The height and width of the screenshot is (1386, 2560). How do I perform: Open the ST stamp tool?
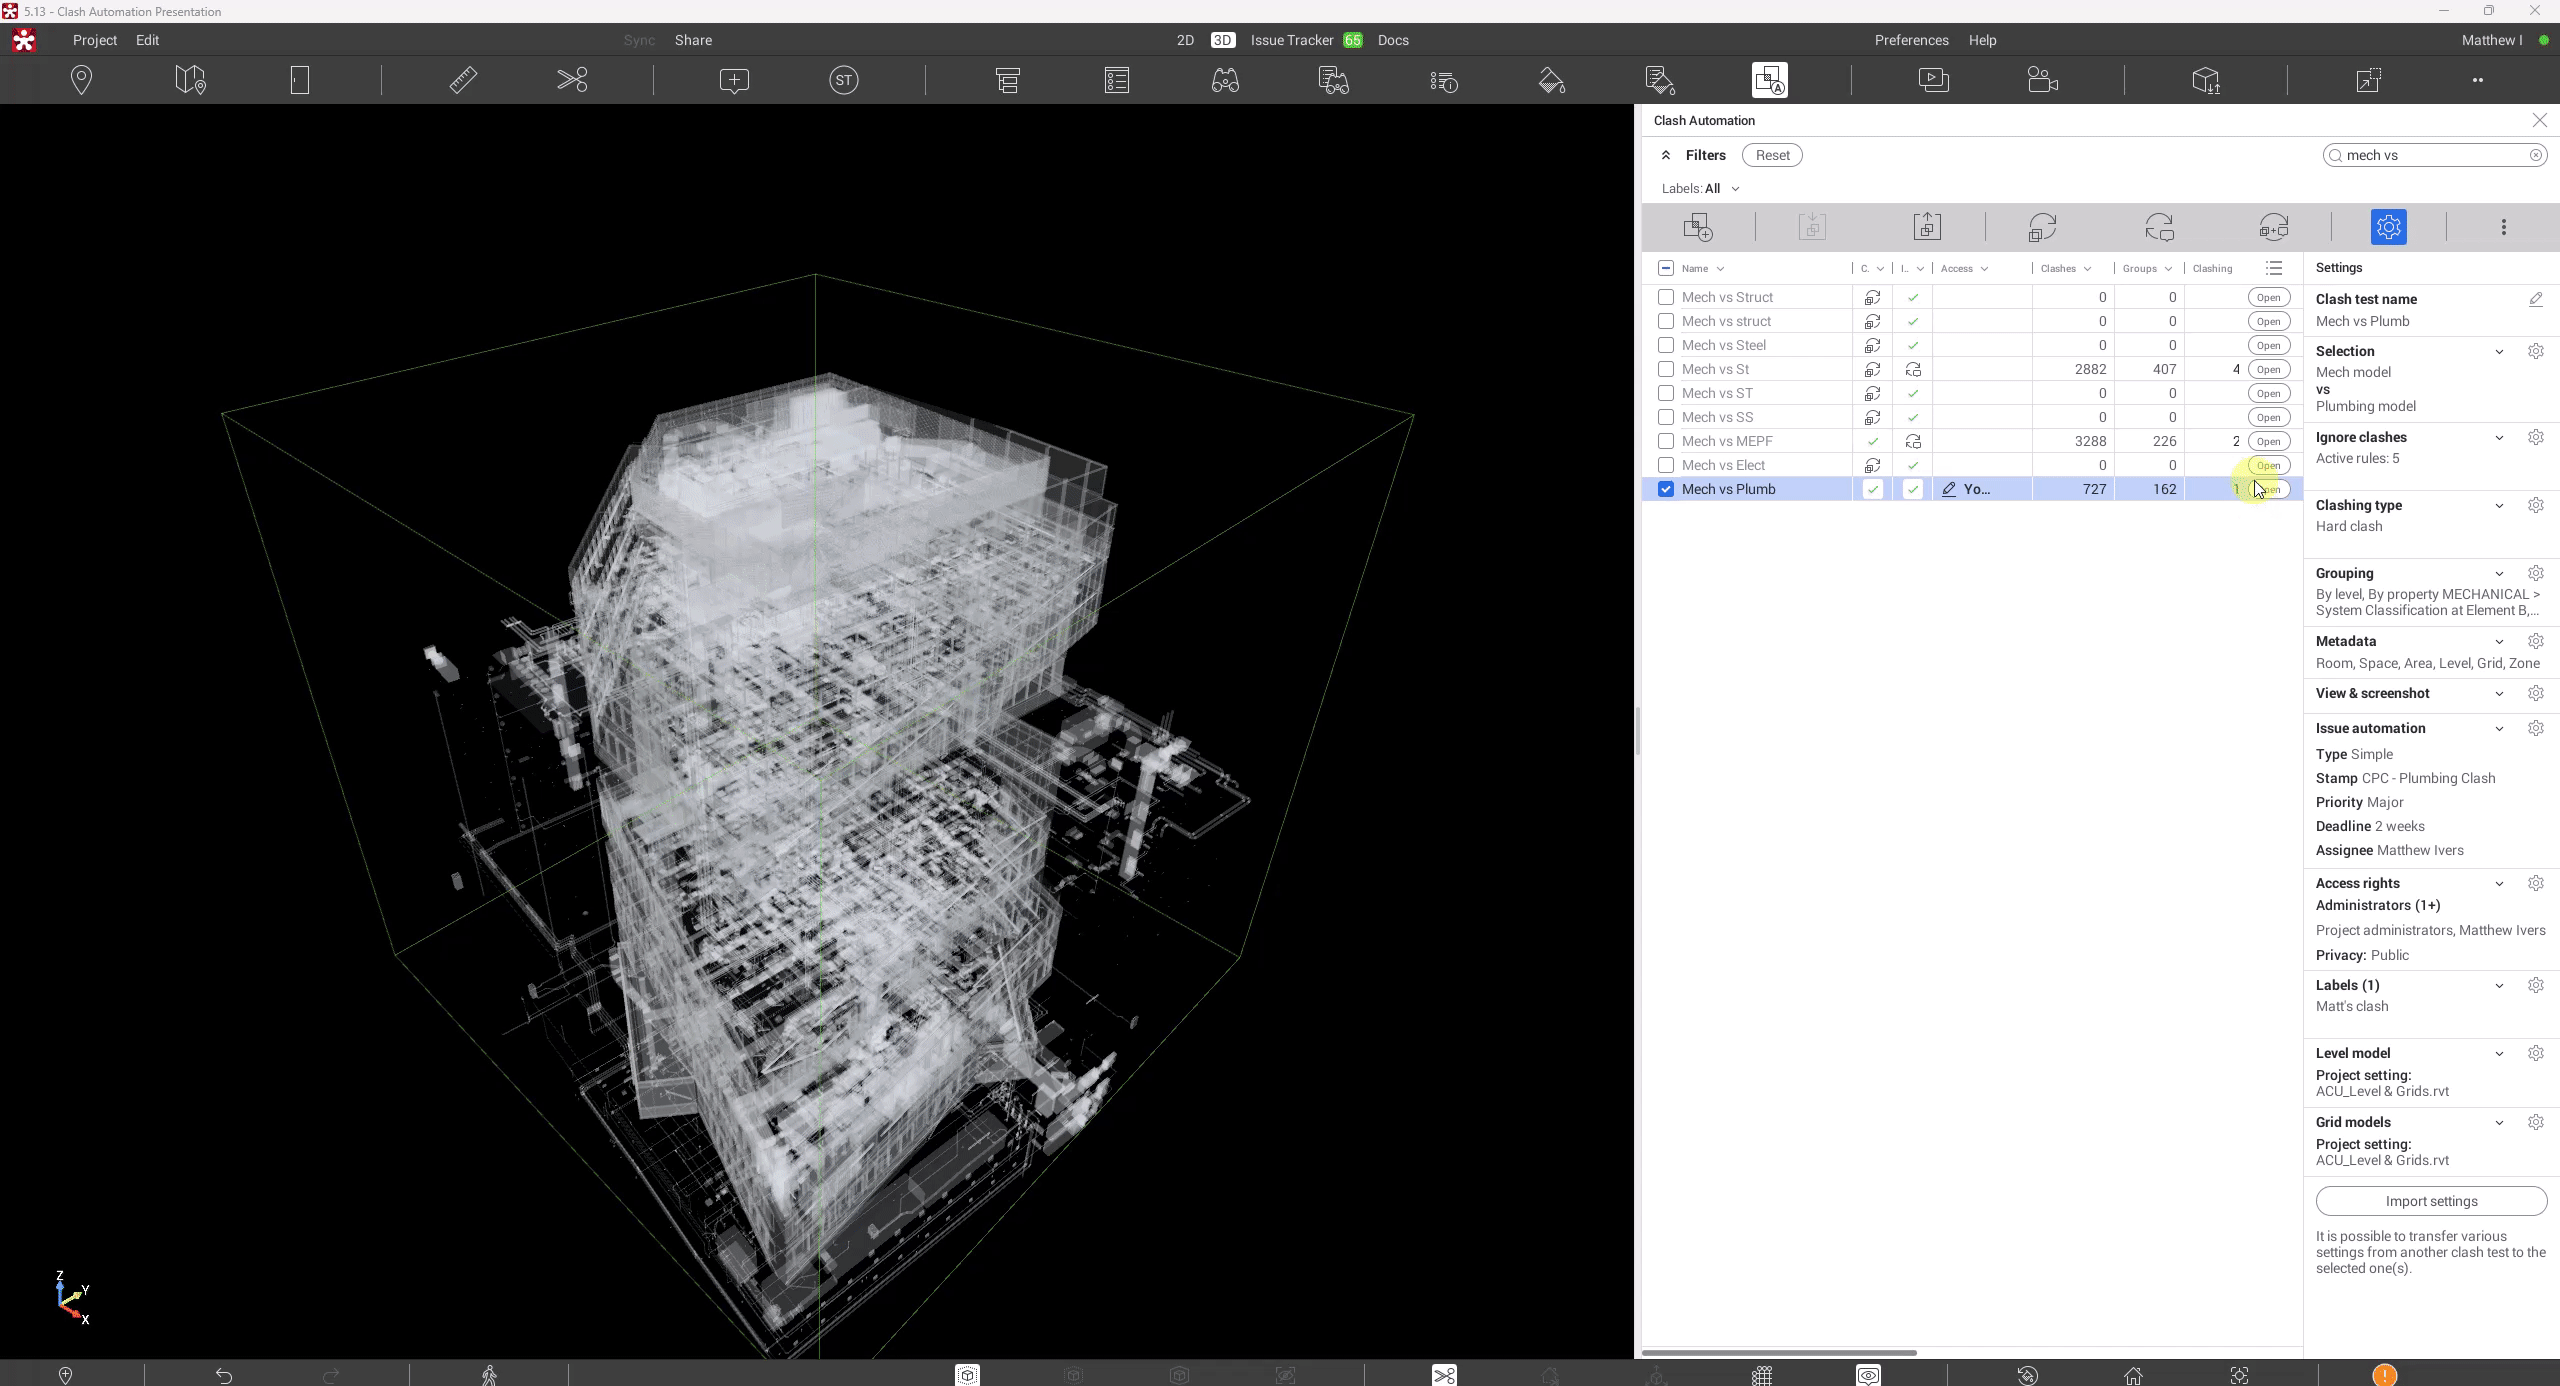pyautogui.click(x=844, y=80)
